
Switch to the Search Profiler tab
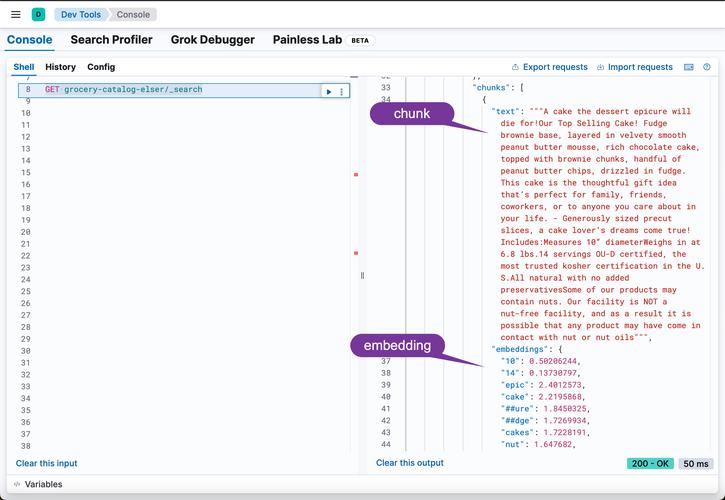click(111, 40)
